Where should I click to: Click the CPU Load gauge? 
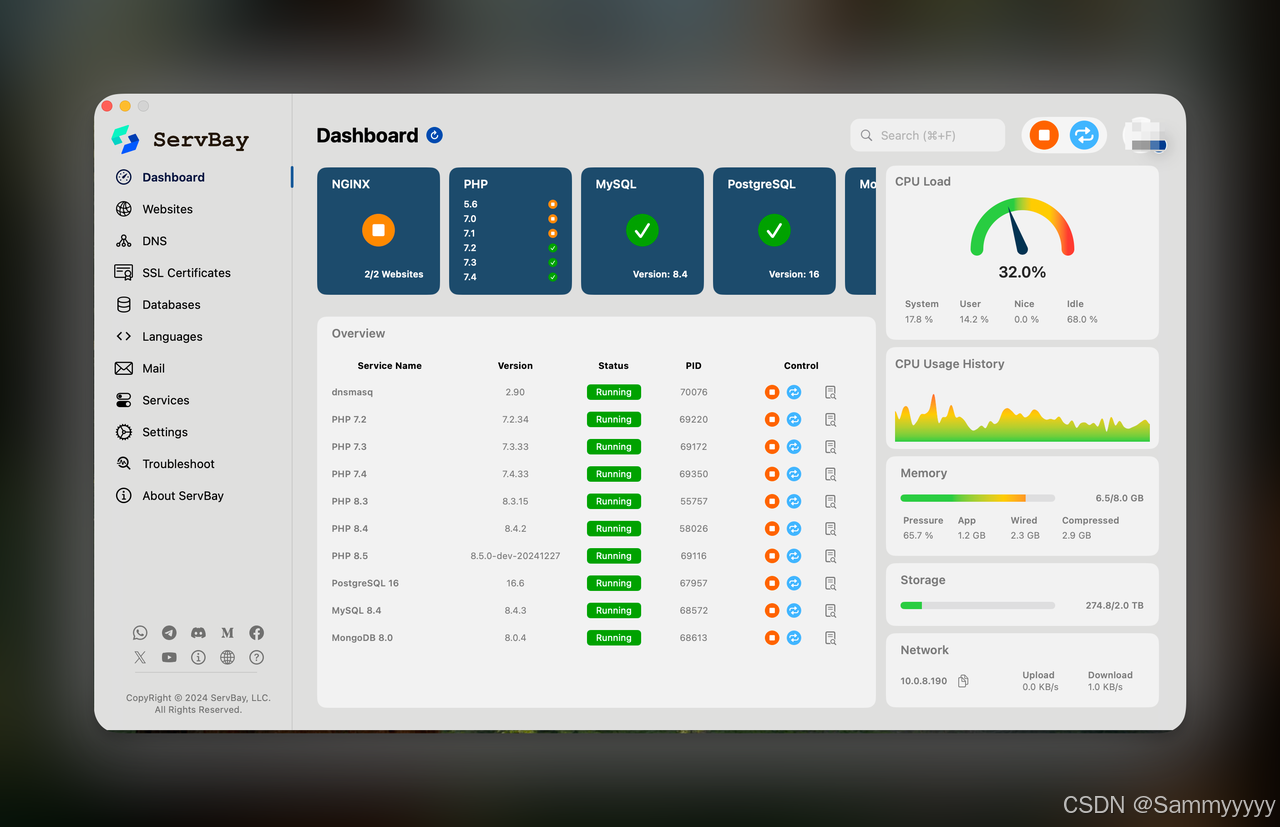point(1022,227)
